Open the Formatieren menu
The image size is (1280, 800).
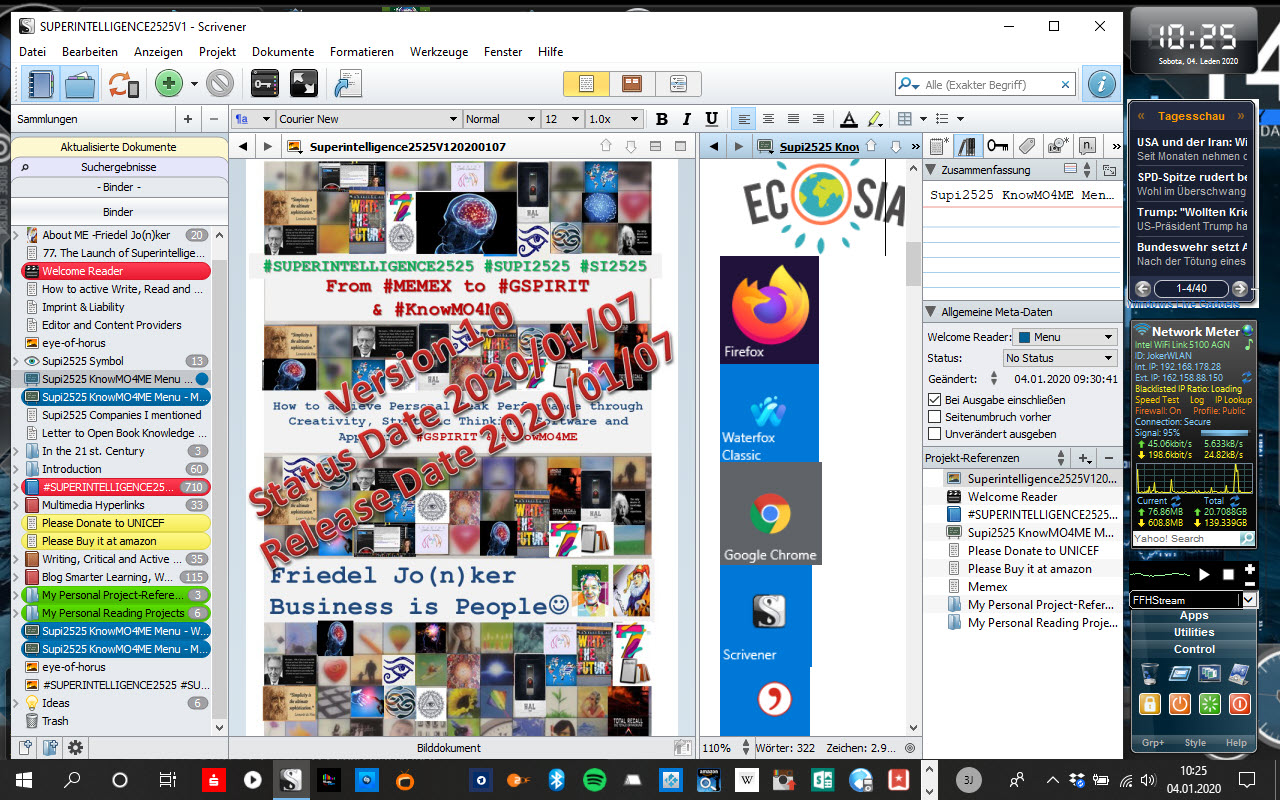coord(359,52)
